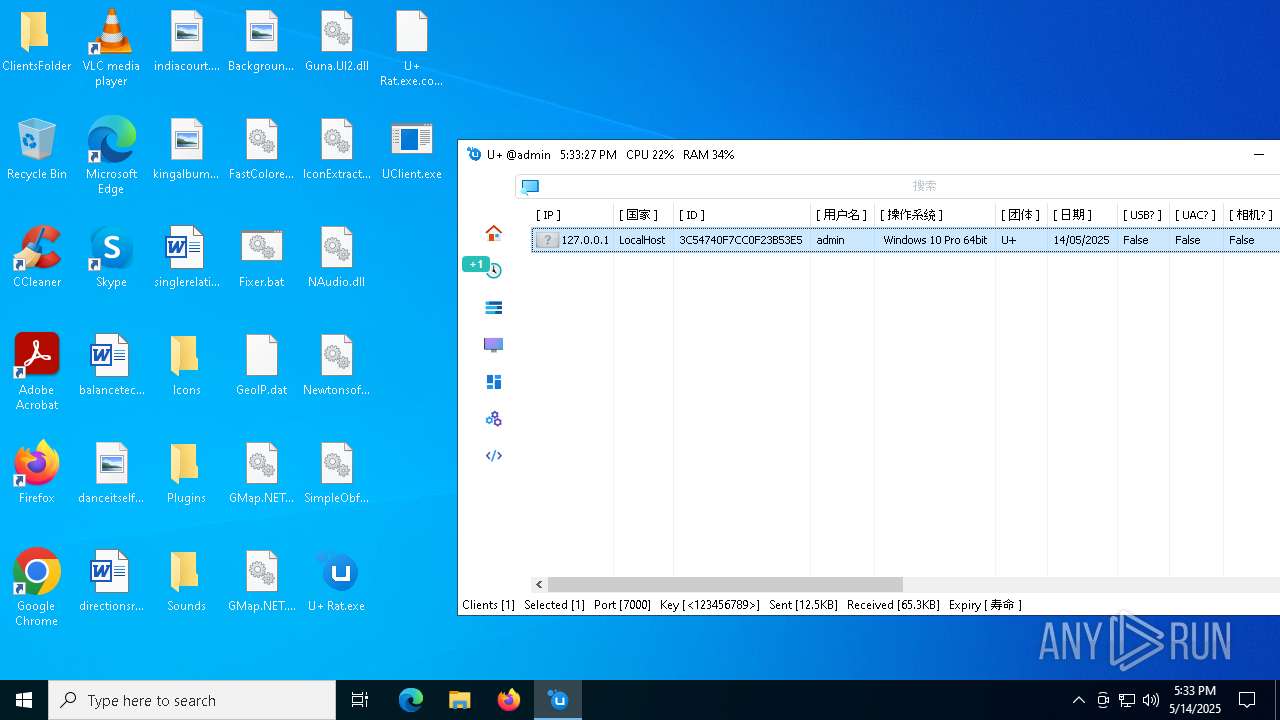
Task: Sort by the [ 用户名 ] column header
Action: (842, 215)
